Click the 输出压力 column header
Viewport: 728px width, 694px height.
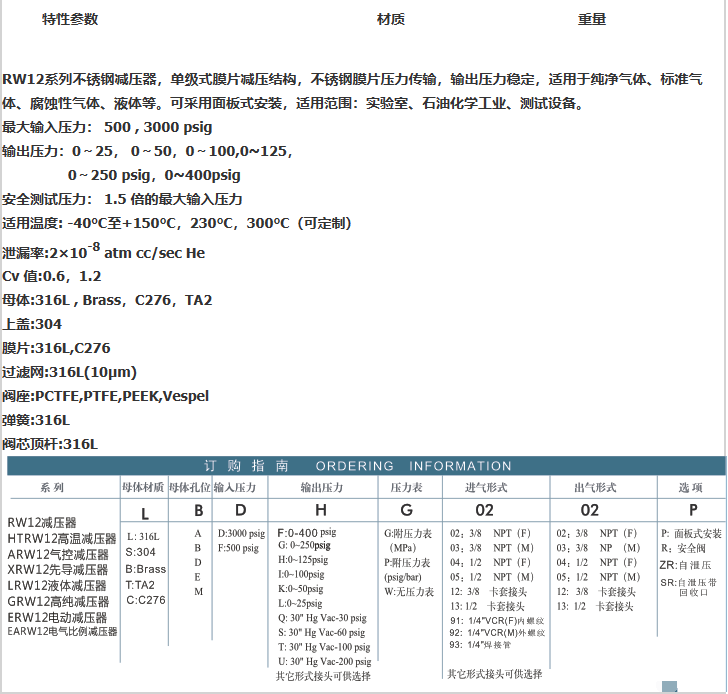point(322,487)
